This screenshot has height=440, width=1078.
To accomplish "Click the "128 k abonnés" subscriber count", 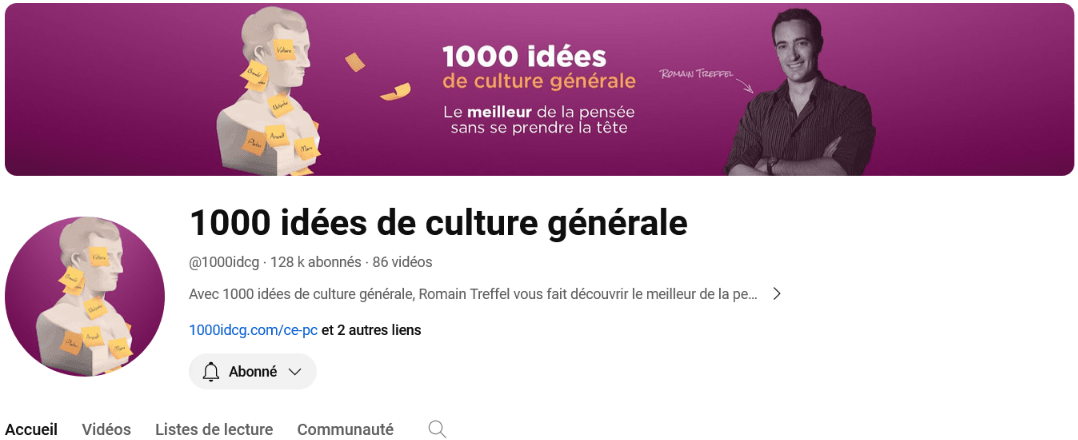I will pyautogui.click(x=316, y=262).
